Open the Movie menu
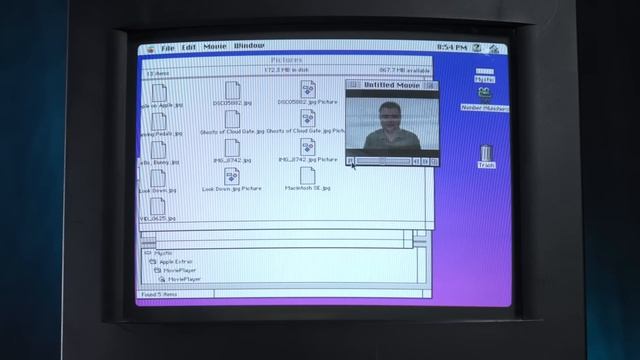 pos(215,47)
